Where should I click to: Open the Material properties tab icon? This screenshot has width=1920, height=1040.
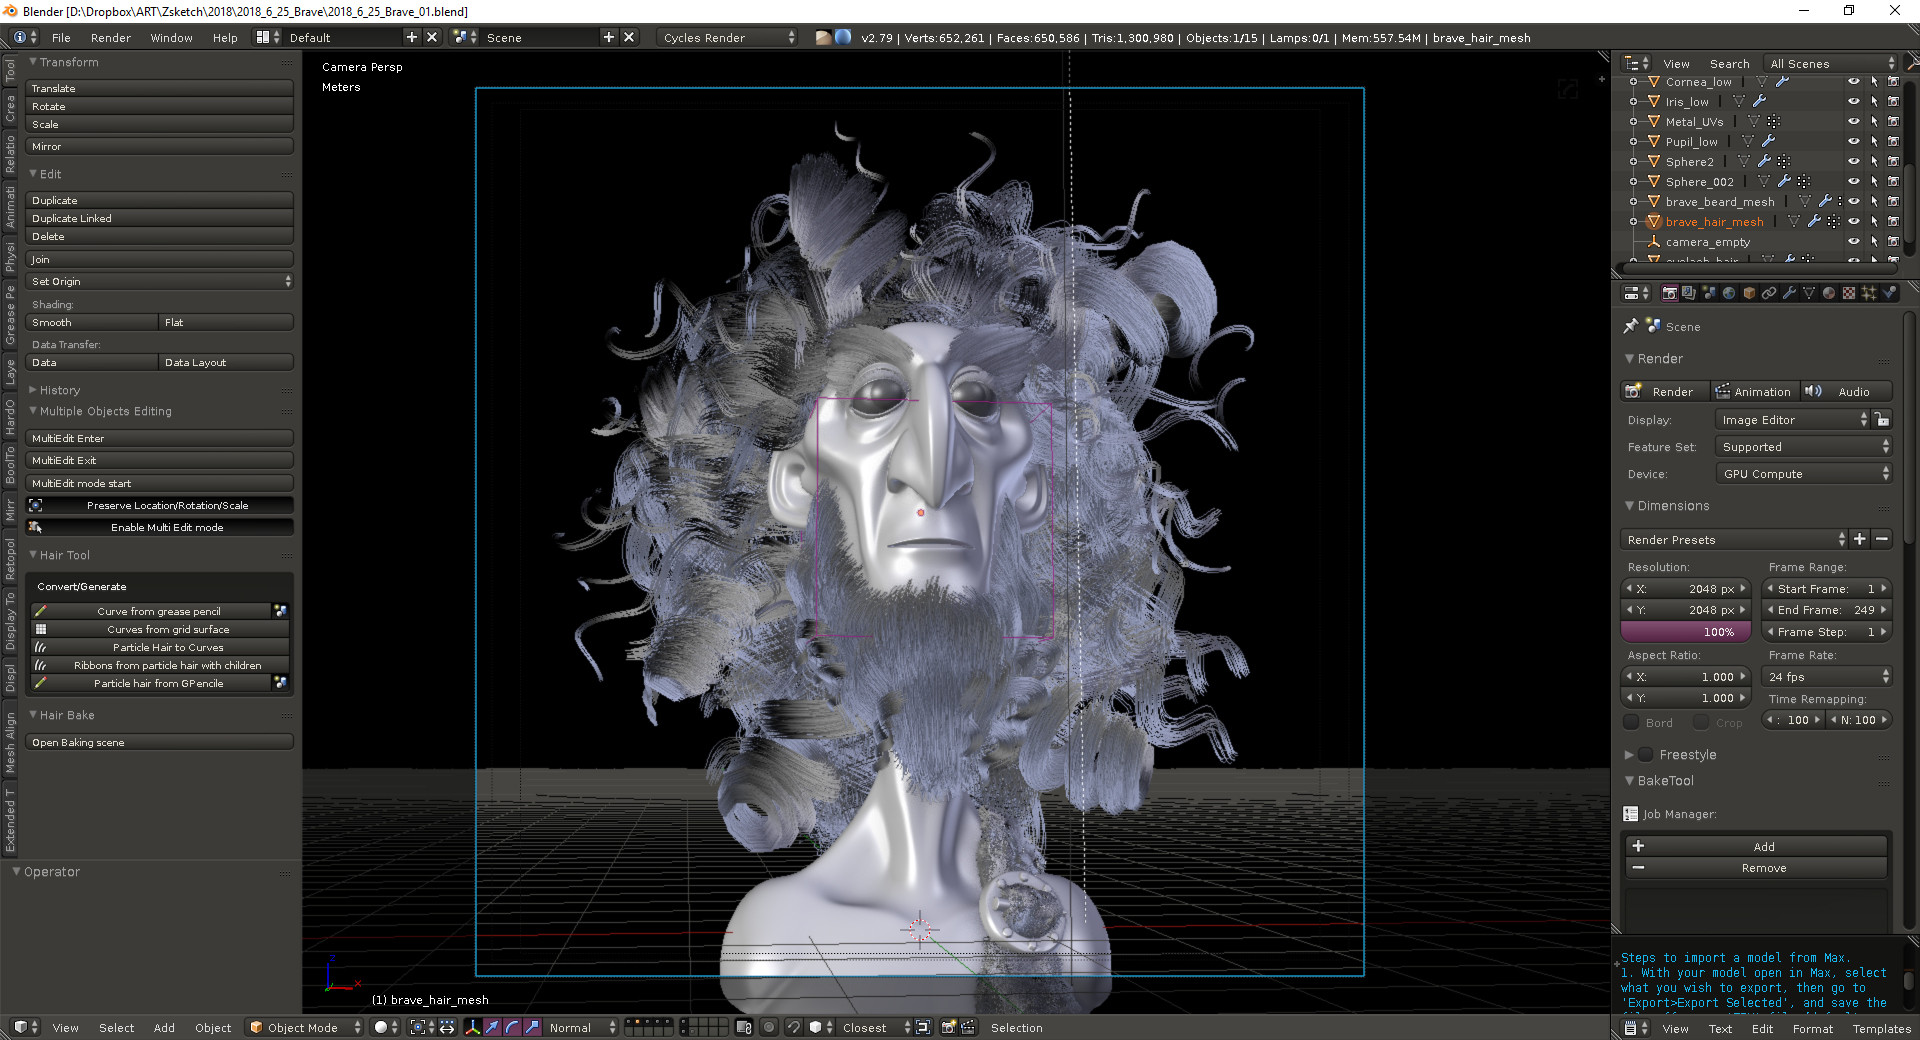click(1829, 293)
